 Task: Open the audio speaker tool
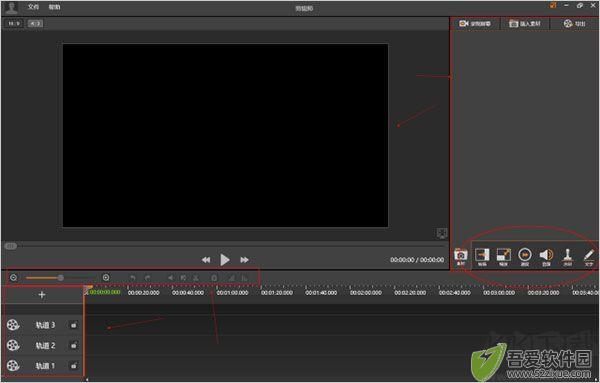pos(546,257)
